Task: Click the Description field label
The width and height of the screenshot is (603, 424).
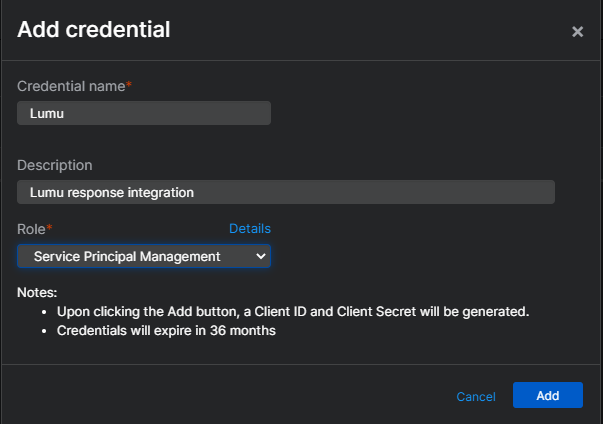Action: pos(55,165)
